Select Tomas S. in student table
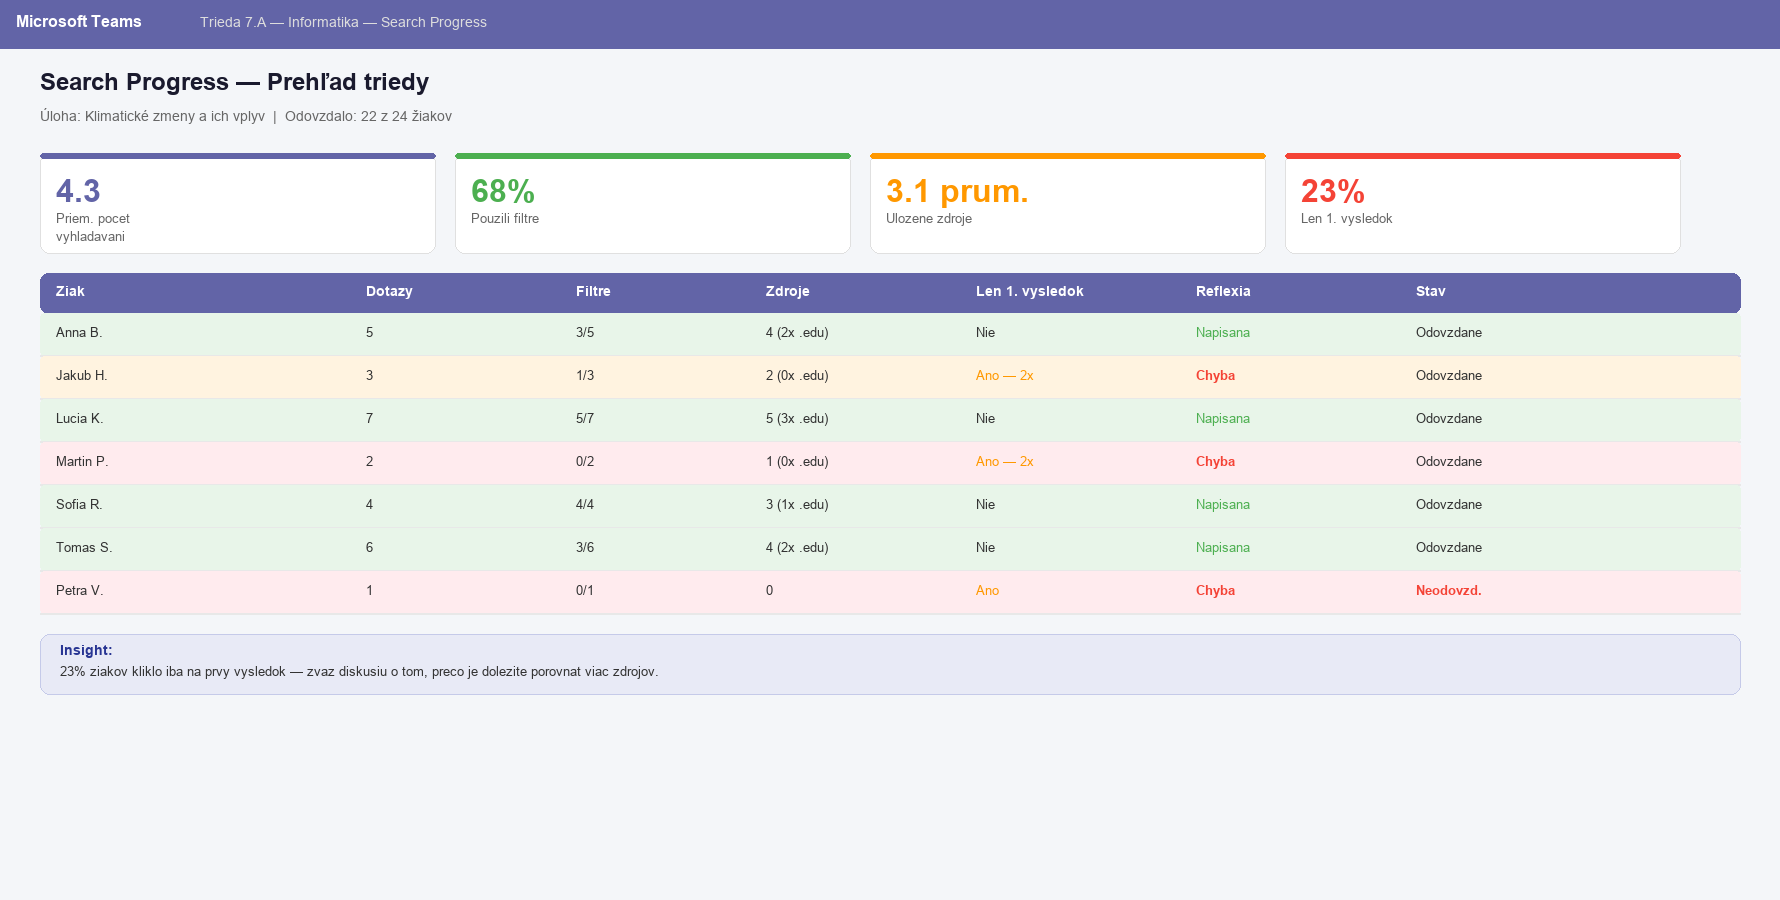Image resolution: width=1780 pixels, height=900 pixels. [84, 548]
